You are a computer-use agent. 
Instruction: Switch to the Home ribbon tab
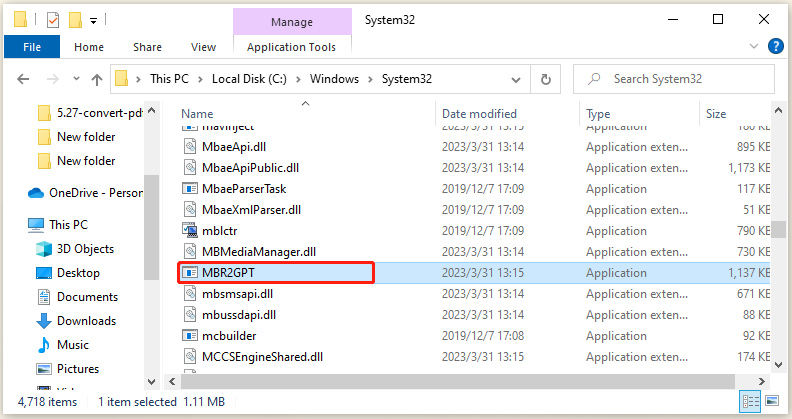pyautogui.click(x=89, y=47)
